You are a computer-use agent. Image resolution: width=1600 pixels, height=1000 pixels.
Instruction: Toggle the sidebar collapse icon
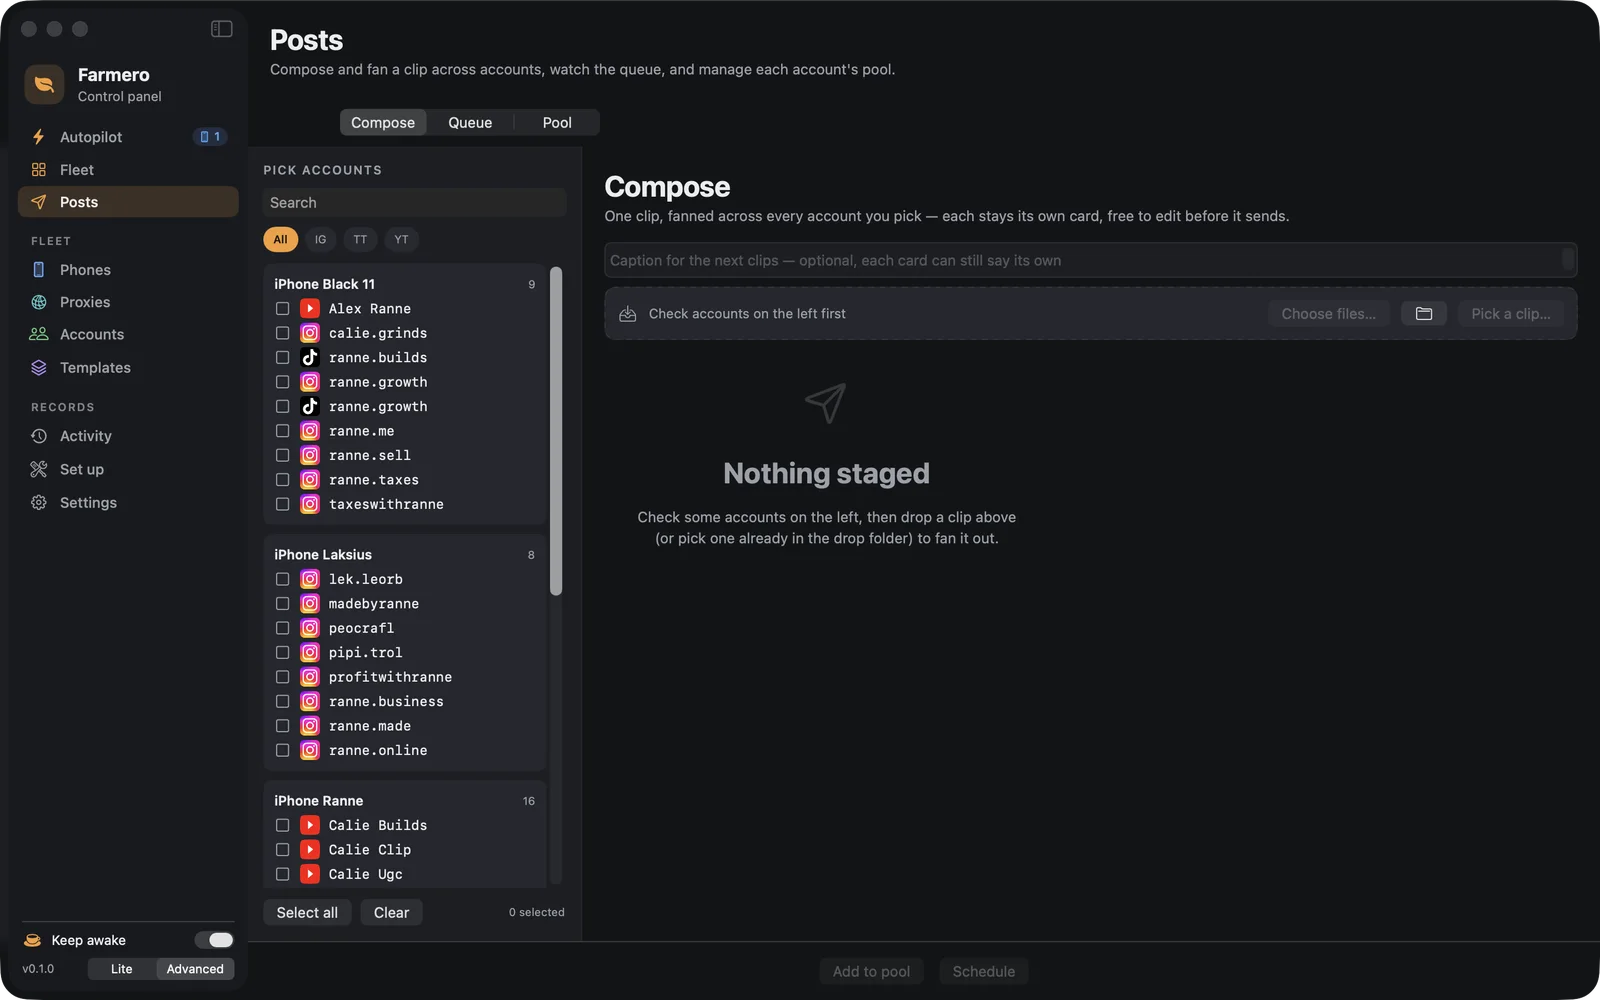click(222, 29)
